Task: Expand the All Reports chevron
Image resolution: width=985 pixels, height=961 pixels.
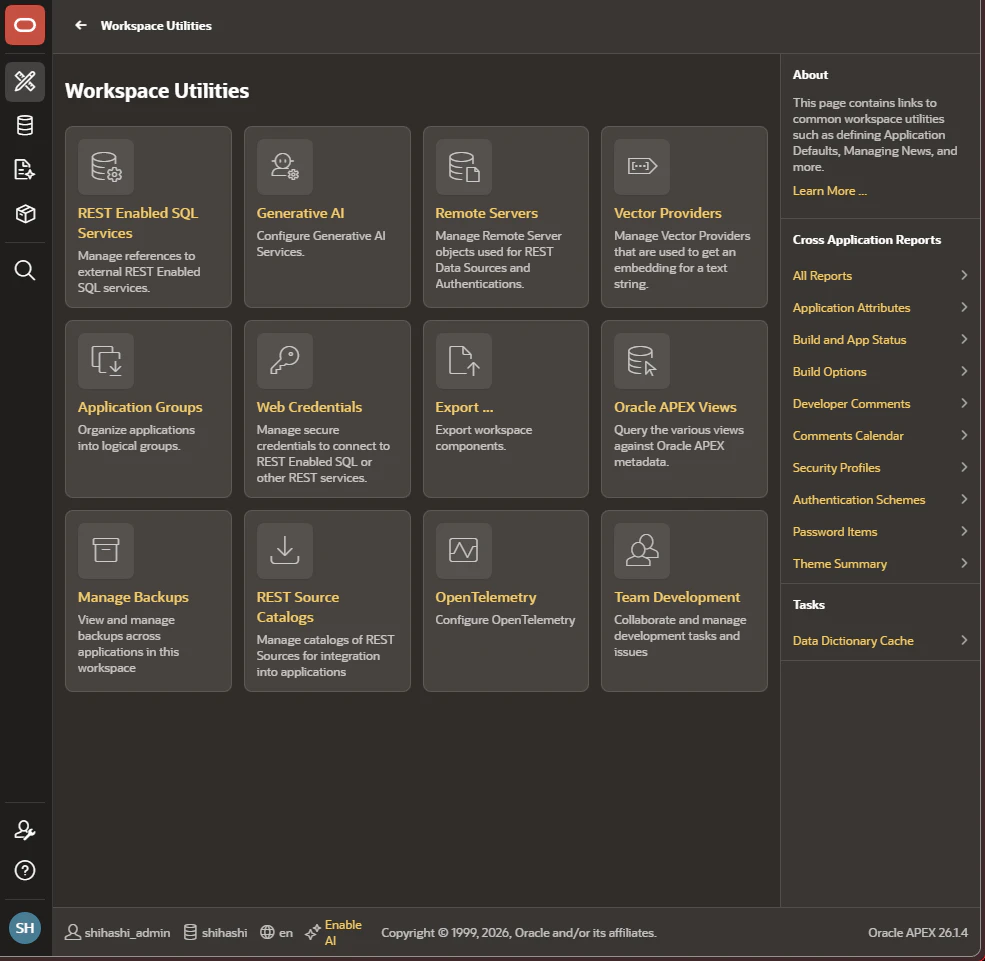Action: (x=964, y=275)
